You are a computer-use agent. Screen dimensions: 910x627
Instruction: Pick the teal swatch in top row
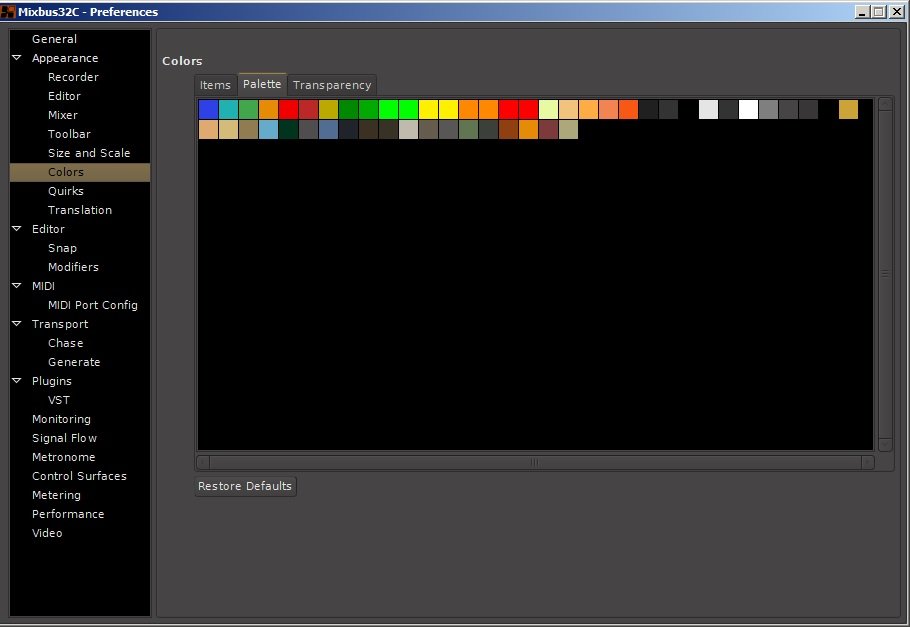pos(228,109)
